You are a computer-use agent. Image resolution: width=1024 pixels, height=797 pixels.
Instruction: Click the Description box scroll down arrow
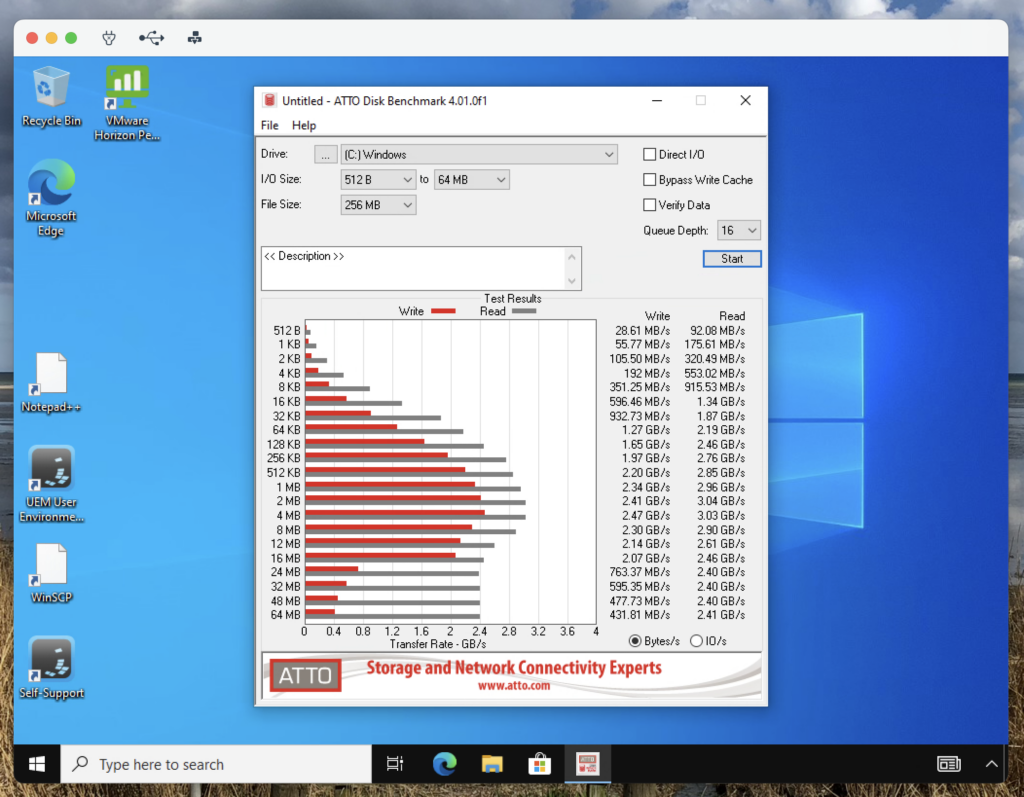pos(572,281)
